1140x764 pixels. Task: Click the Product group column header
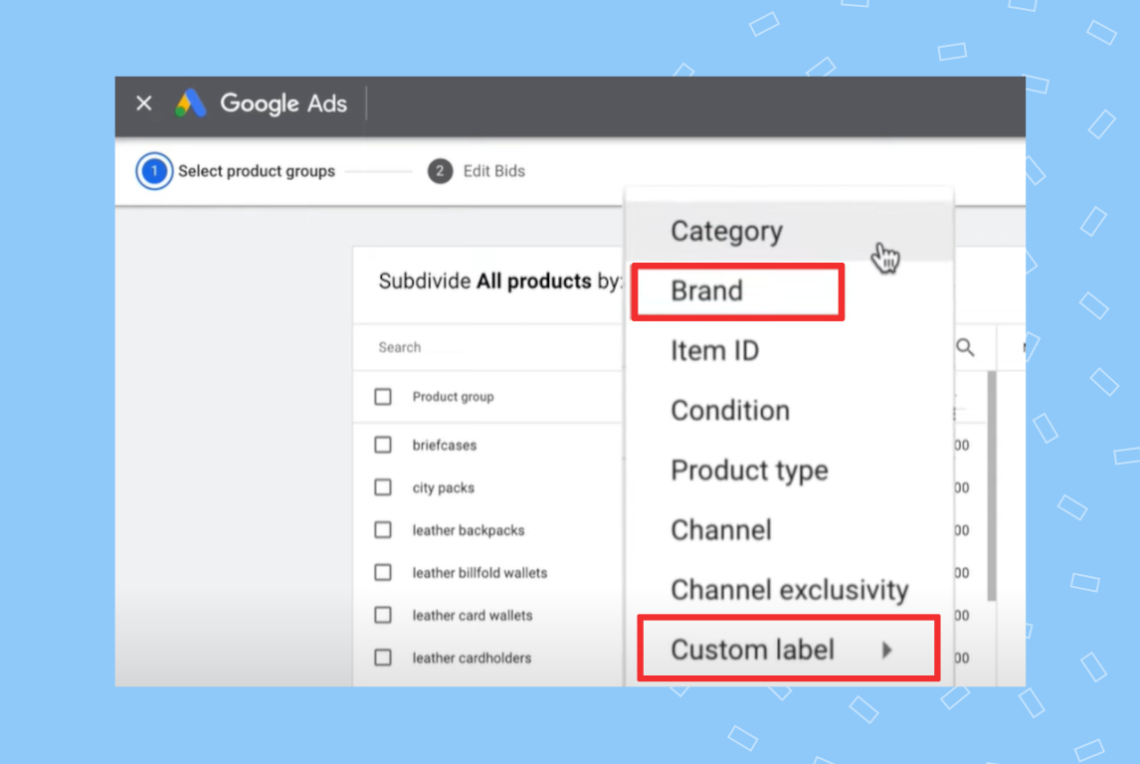[453, 397]
